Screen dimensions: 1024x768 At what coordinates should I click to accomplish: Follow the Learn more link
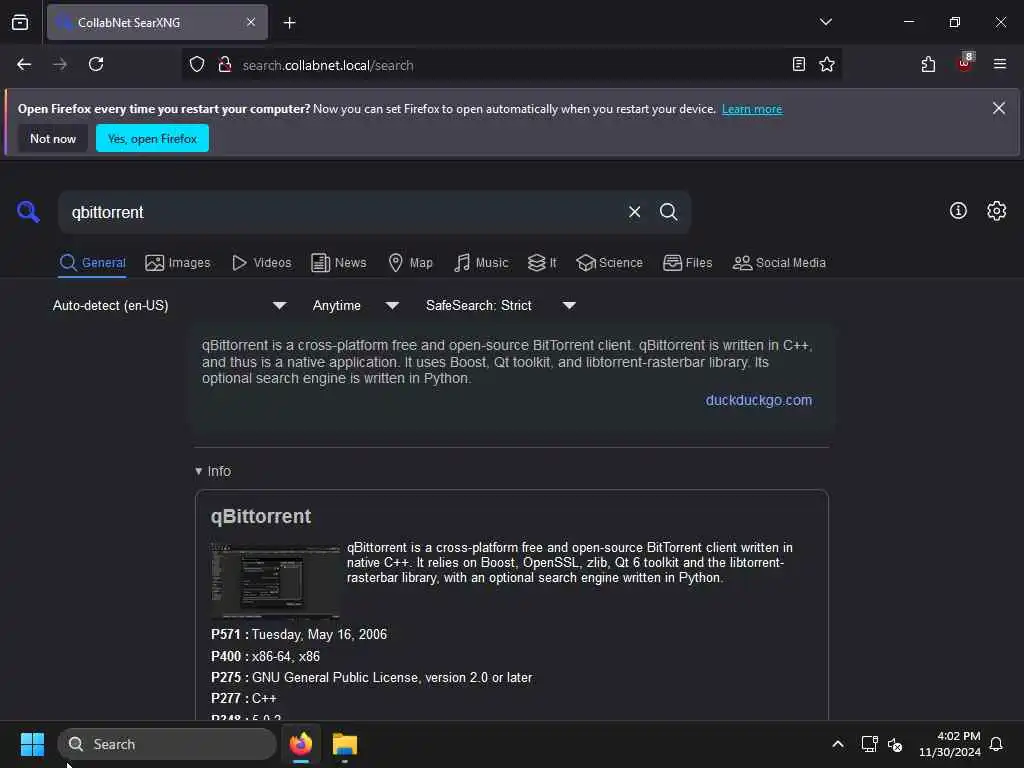752,109
